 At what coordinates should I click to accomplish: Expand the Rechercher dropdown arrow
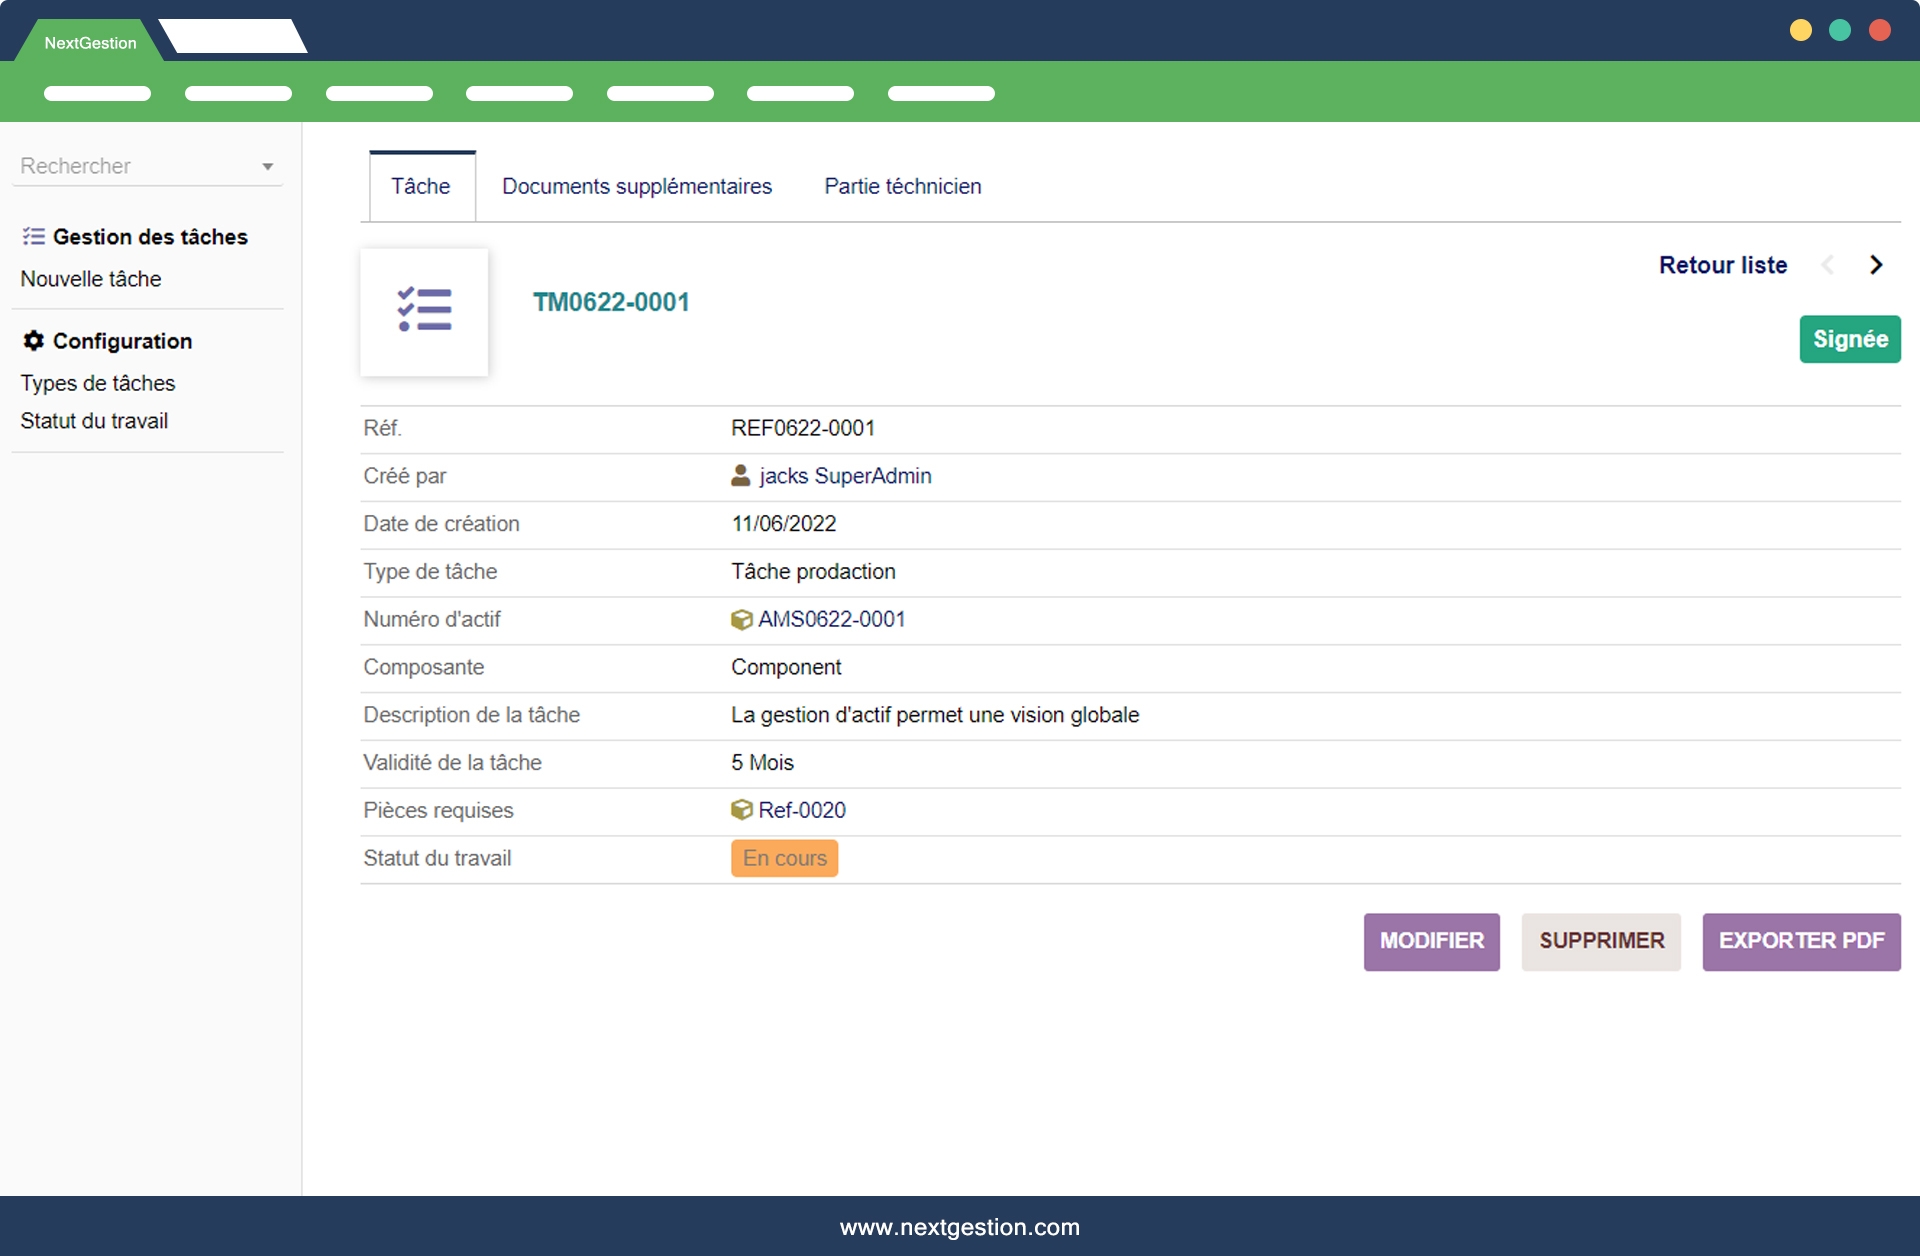[x=267, y=167]
